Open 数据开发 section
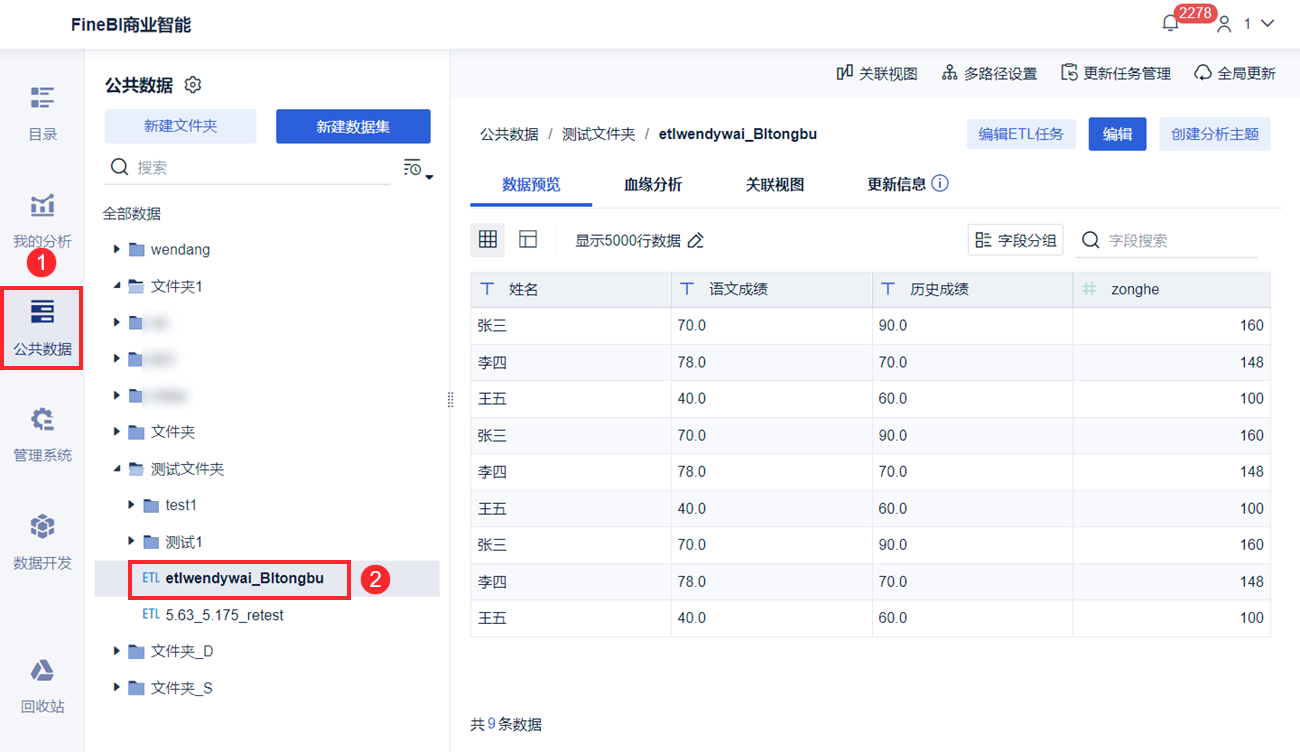 pos(42,543)
